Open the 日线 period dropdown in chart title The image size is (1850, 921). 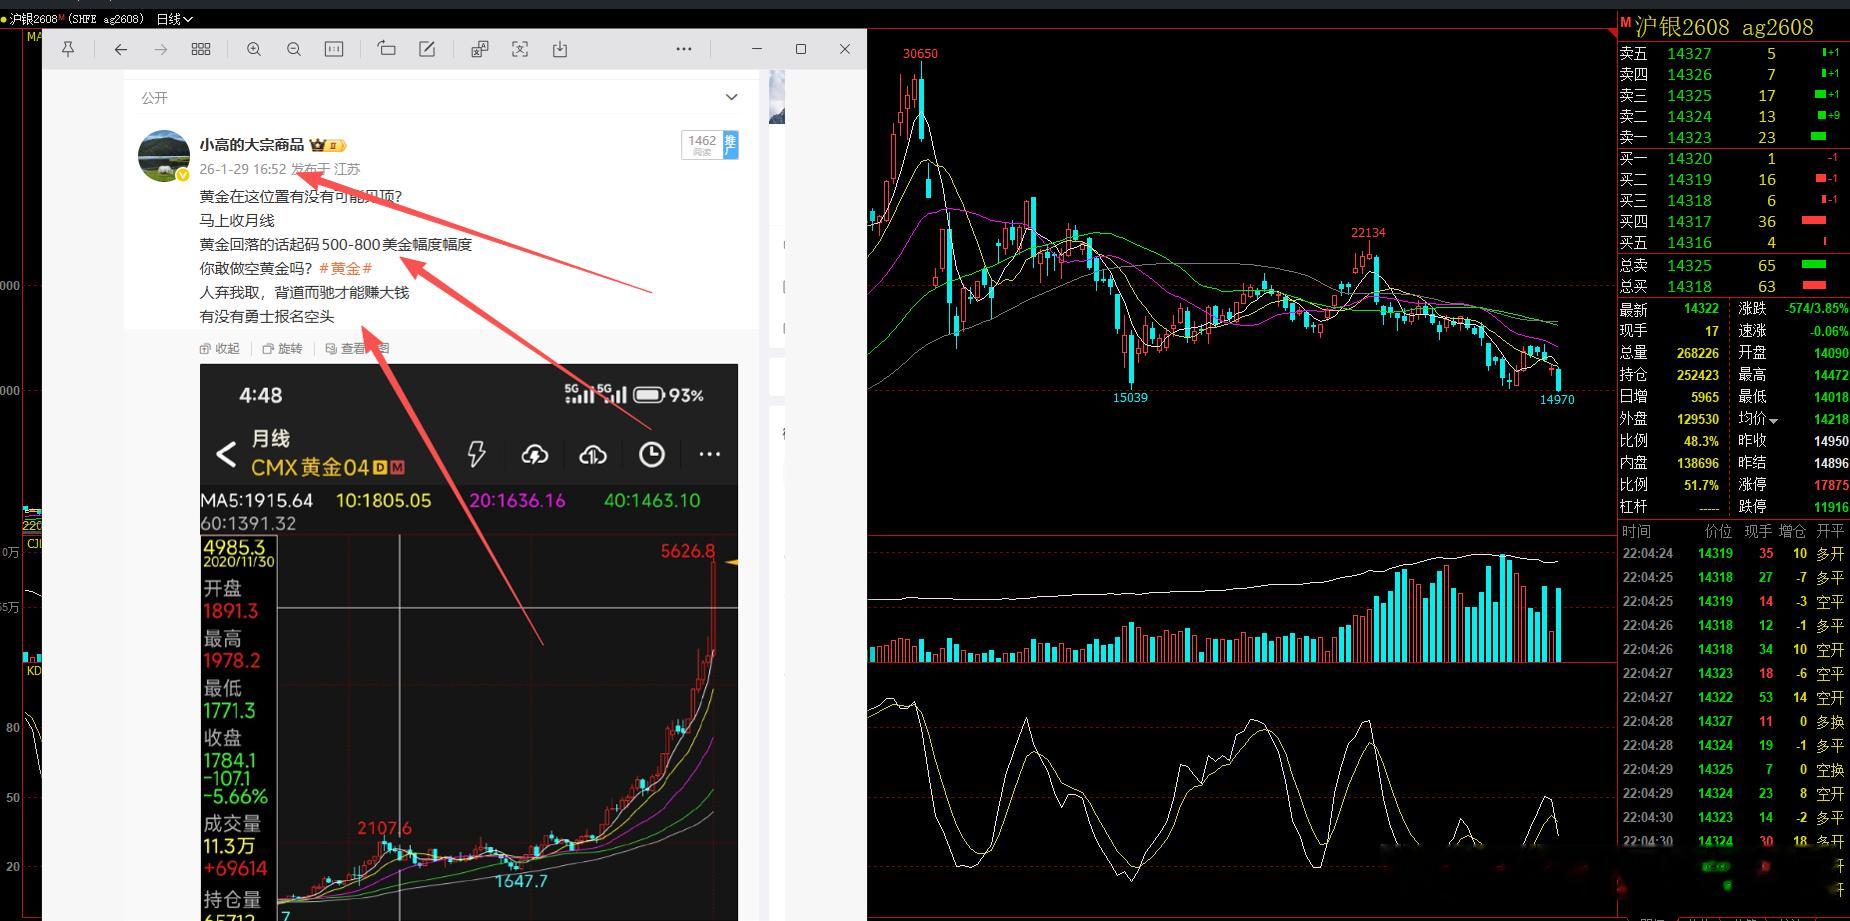(175, 19)
